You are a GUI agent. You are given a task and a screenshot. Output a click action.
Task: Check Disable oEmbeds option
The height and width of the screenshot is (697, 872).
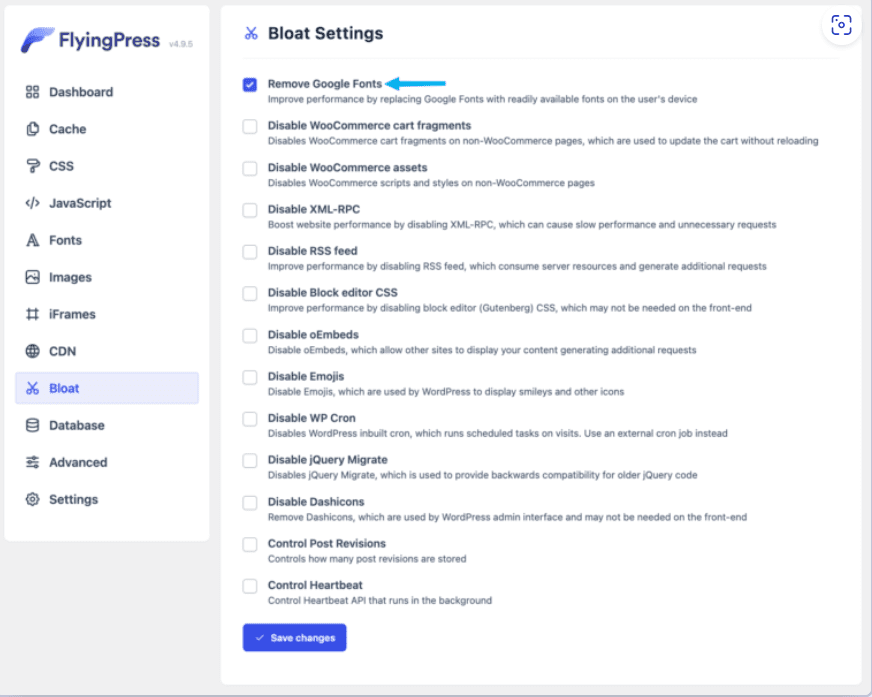click(250, 335)
